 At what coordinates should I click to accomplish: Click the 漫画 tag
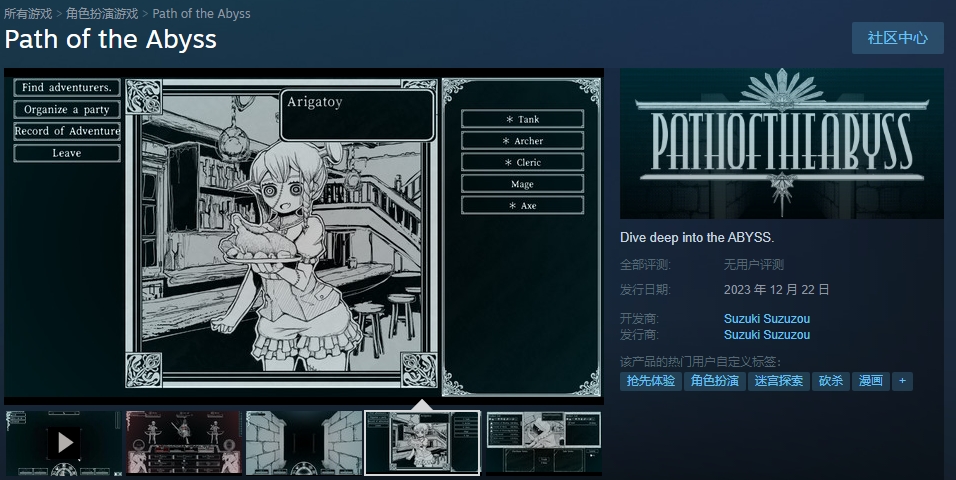[x=871, y=381]
